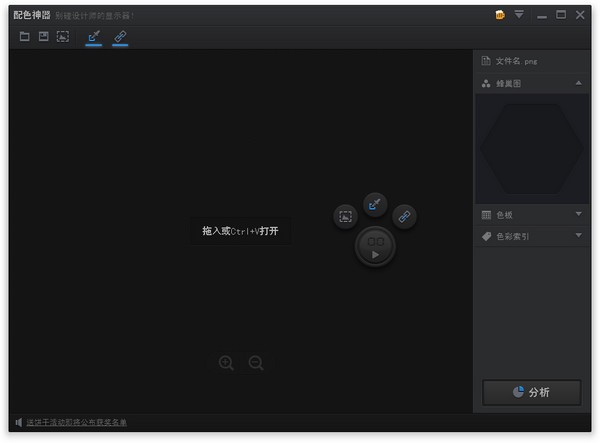Open the status bar announcement link
Screen dimensions: 600x443
(x=77, y=422)
